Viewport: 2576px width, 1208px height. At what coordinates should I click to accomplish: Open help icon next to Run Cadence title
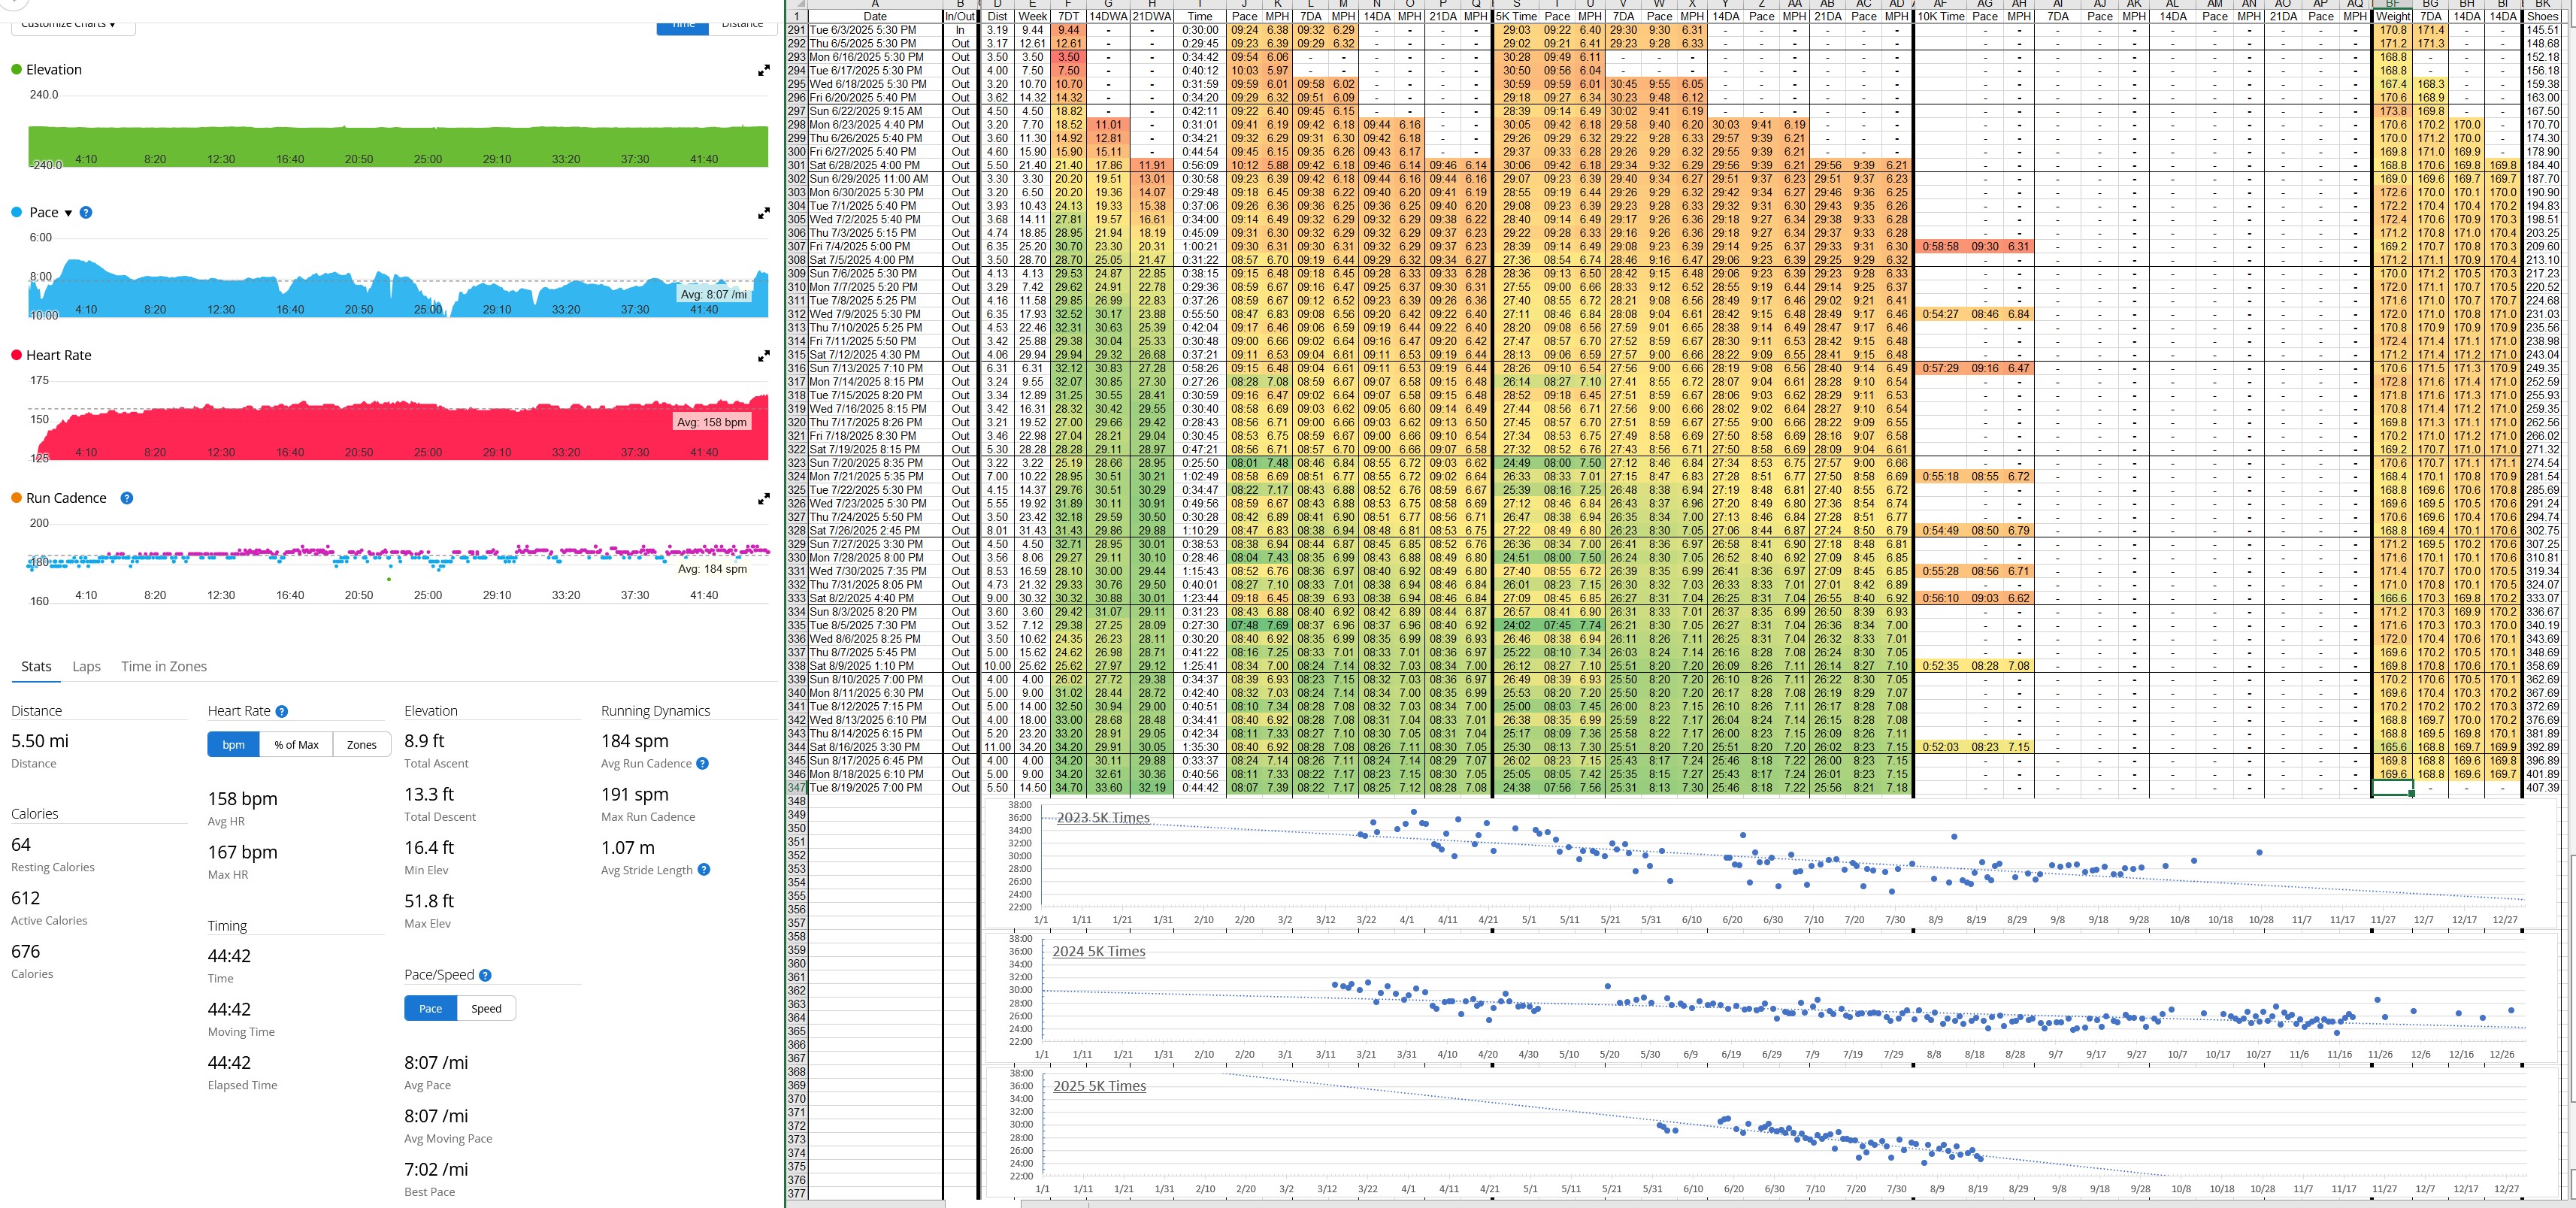tap(127, 498)
